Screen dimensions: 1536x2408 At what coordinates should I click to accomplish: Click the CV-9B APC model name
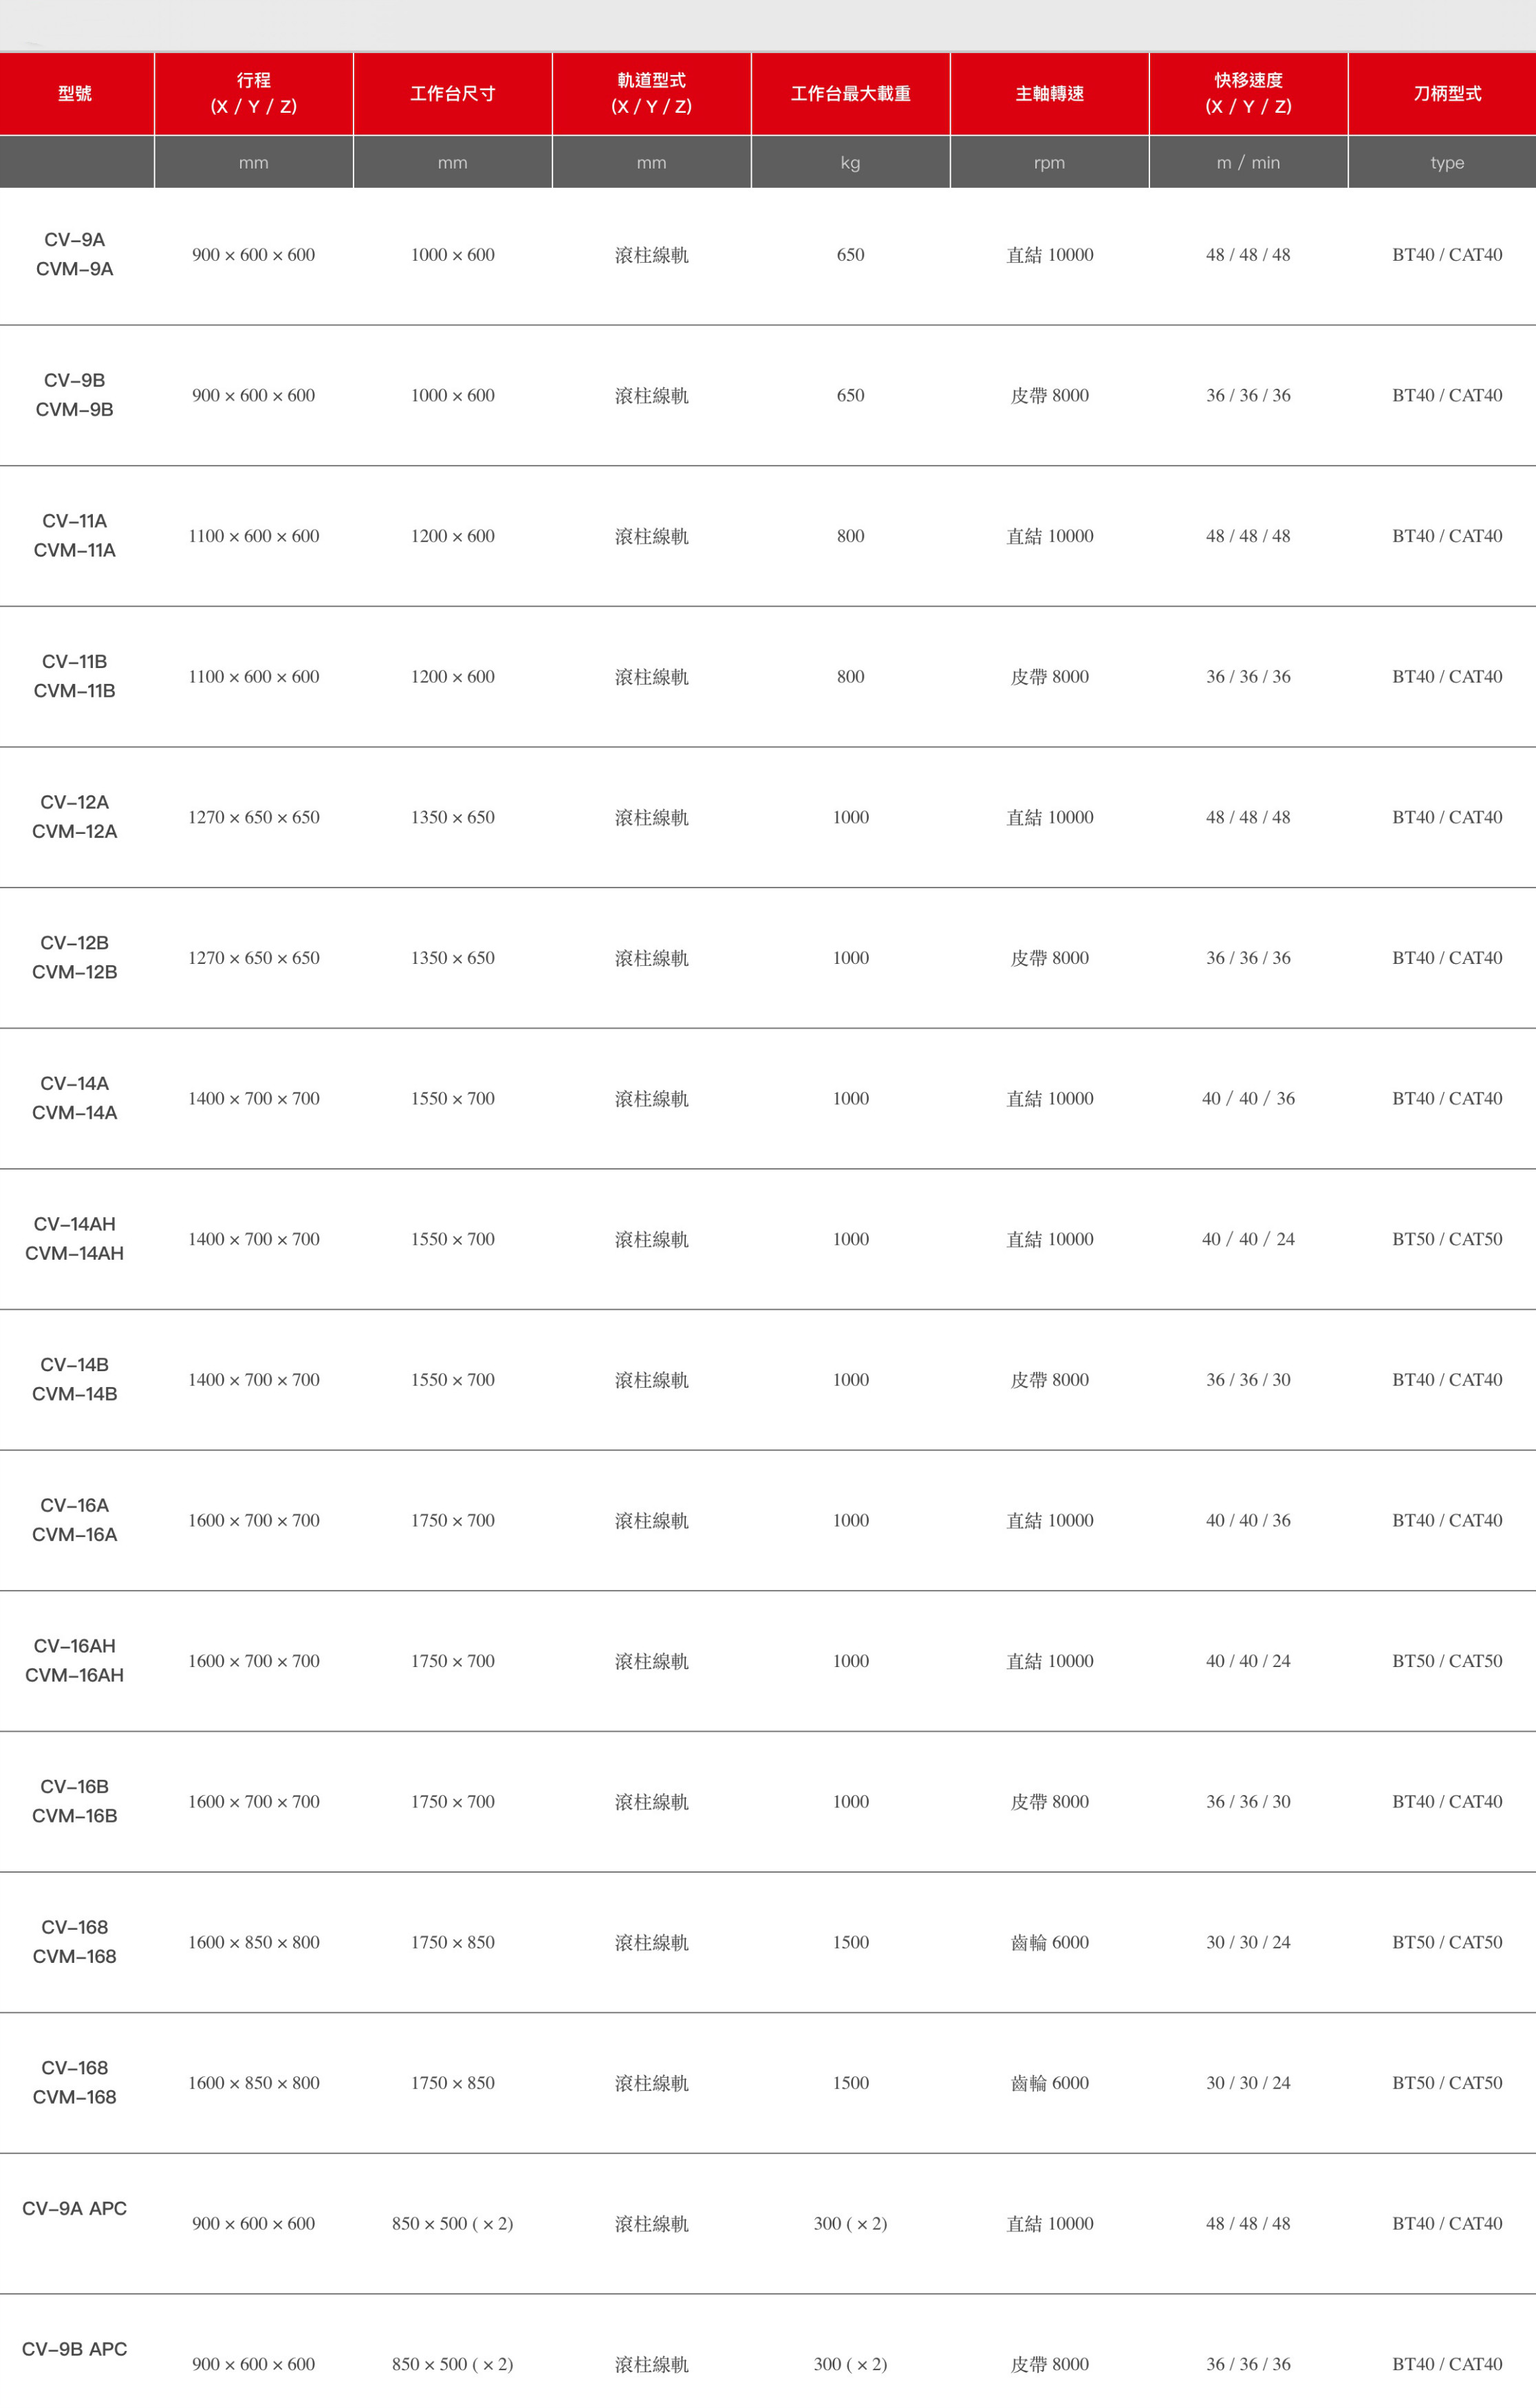75,2349
